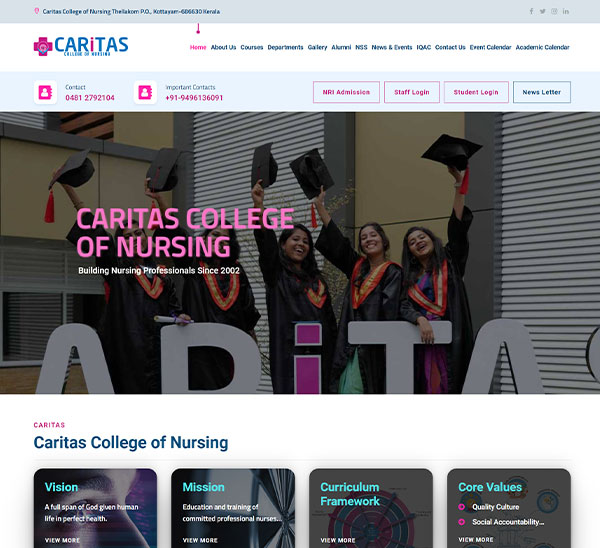The image size is (600, 548).
Task: Click View More on the Vision card
Action: click(x=62, y=540)
